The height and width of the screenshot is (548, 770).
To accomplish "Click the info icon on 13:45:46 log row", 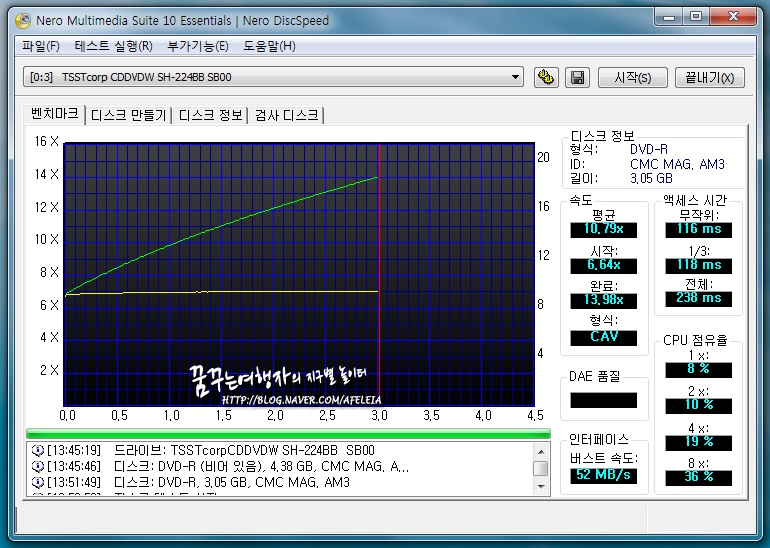I will [x=37, y=466].
